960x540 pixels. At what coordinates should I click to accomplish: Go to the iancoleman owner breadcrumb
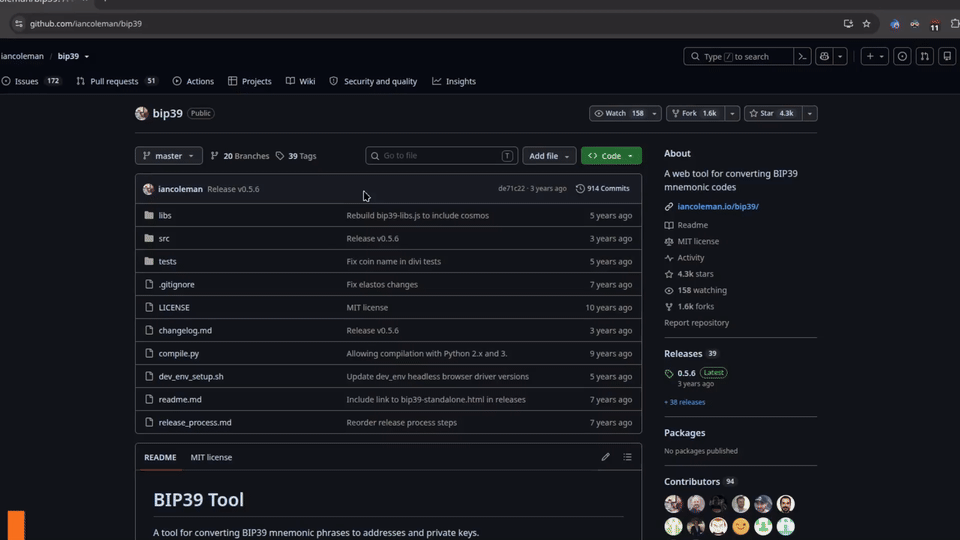[x=22, y=56]
